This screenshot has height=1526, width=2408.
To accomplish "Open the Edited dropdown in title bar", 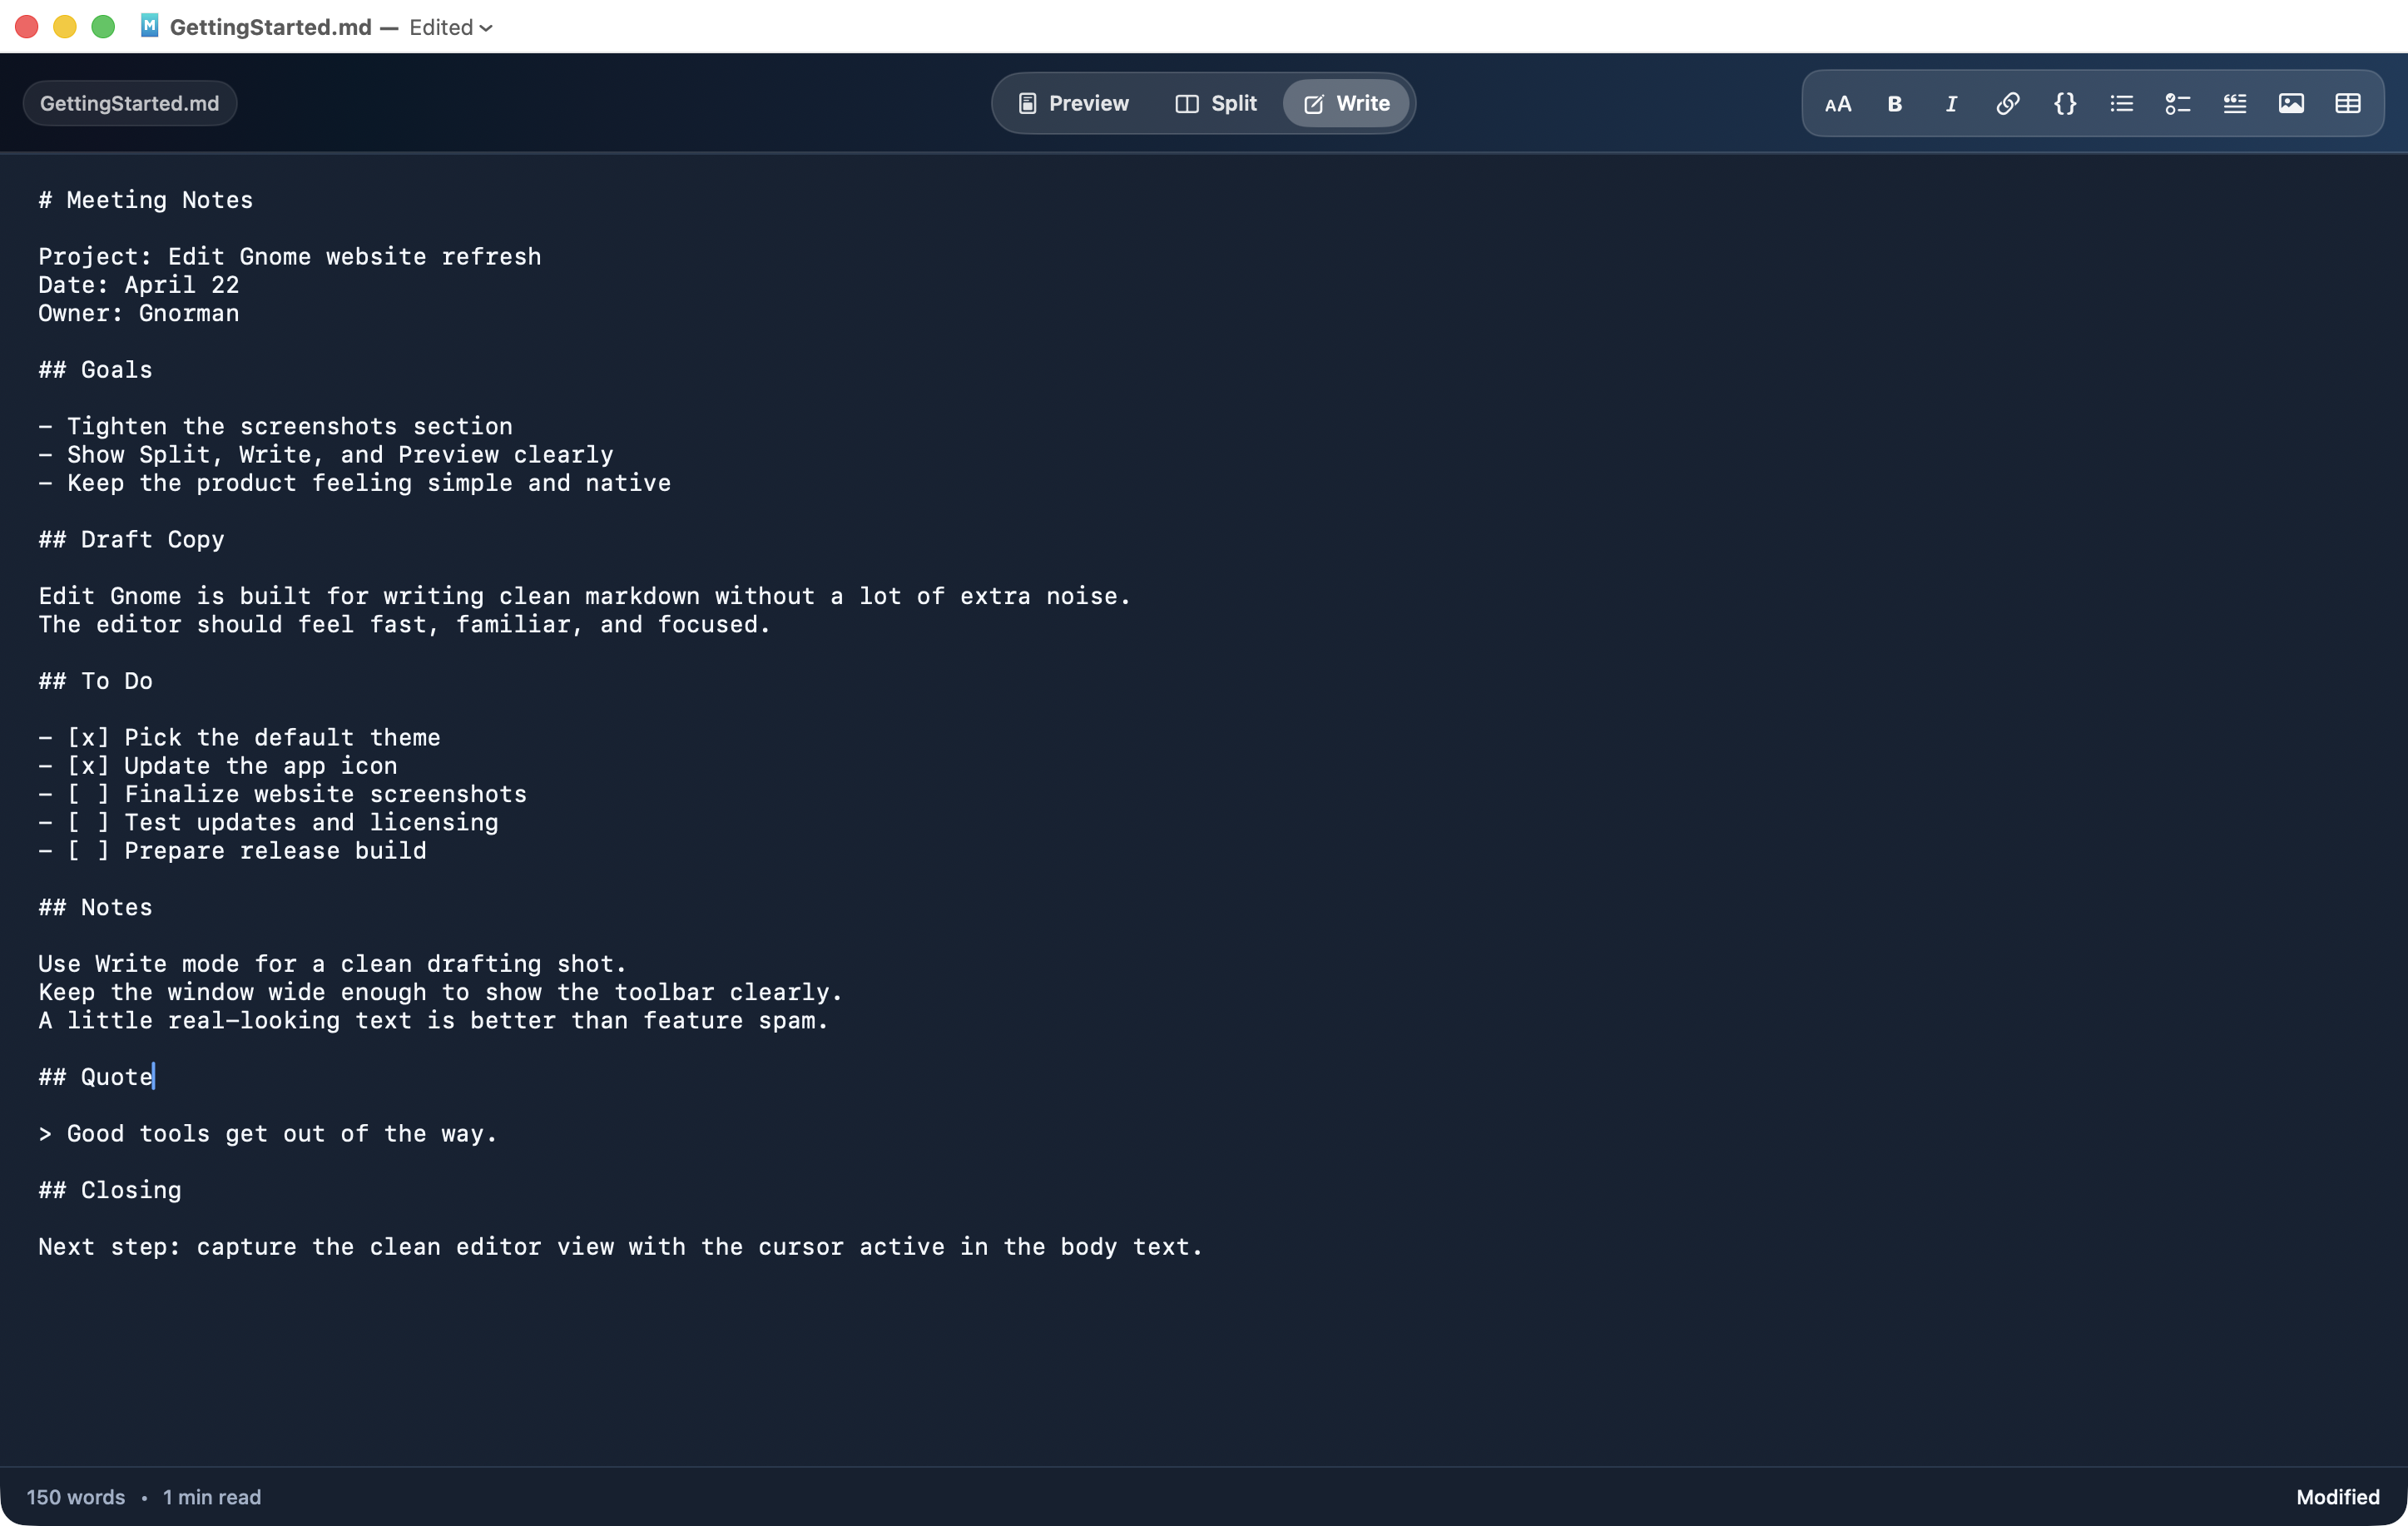I will [451, 28].
